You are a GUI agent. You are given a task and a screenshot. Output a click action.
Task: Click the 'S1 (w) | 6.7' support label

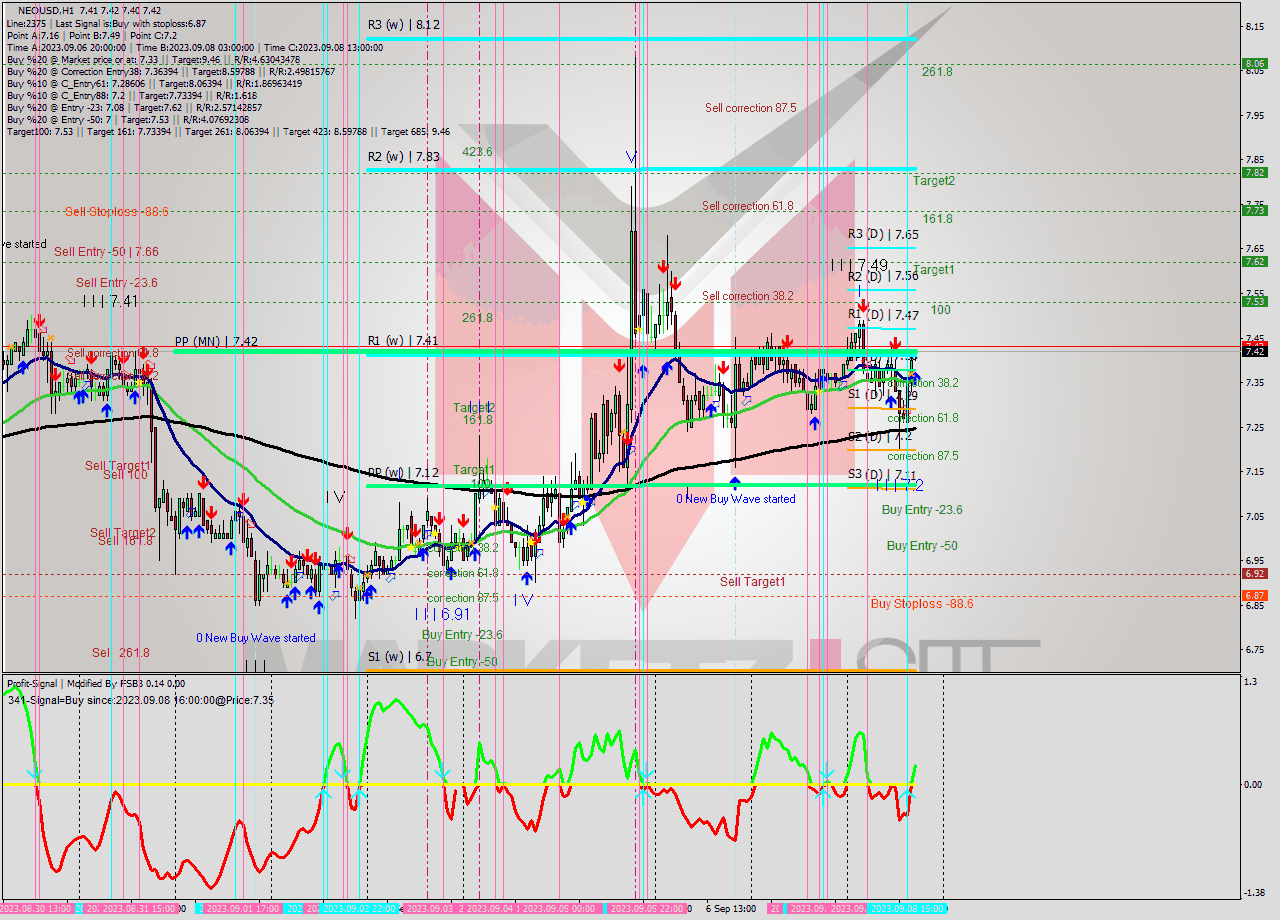pyautogui.click(x=399, y=657)
